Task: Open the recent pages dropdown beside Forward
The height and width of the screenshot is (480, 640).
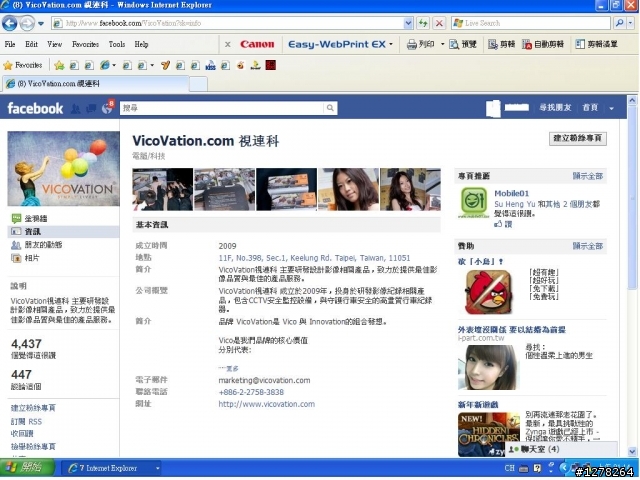Action: [41, 24]
